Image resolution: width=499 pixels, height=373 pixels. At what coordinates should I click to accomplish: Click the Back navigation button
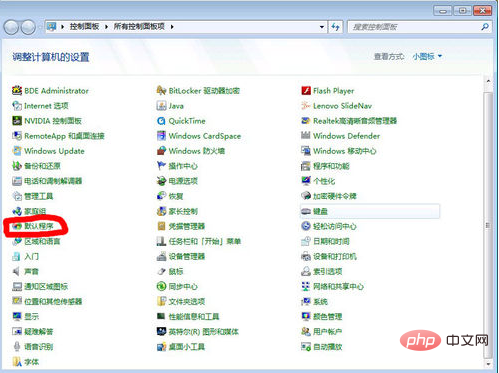(11, 27)
